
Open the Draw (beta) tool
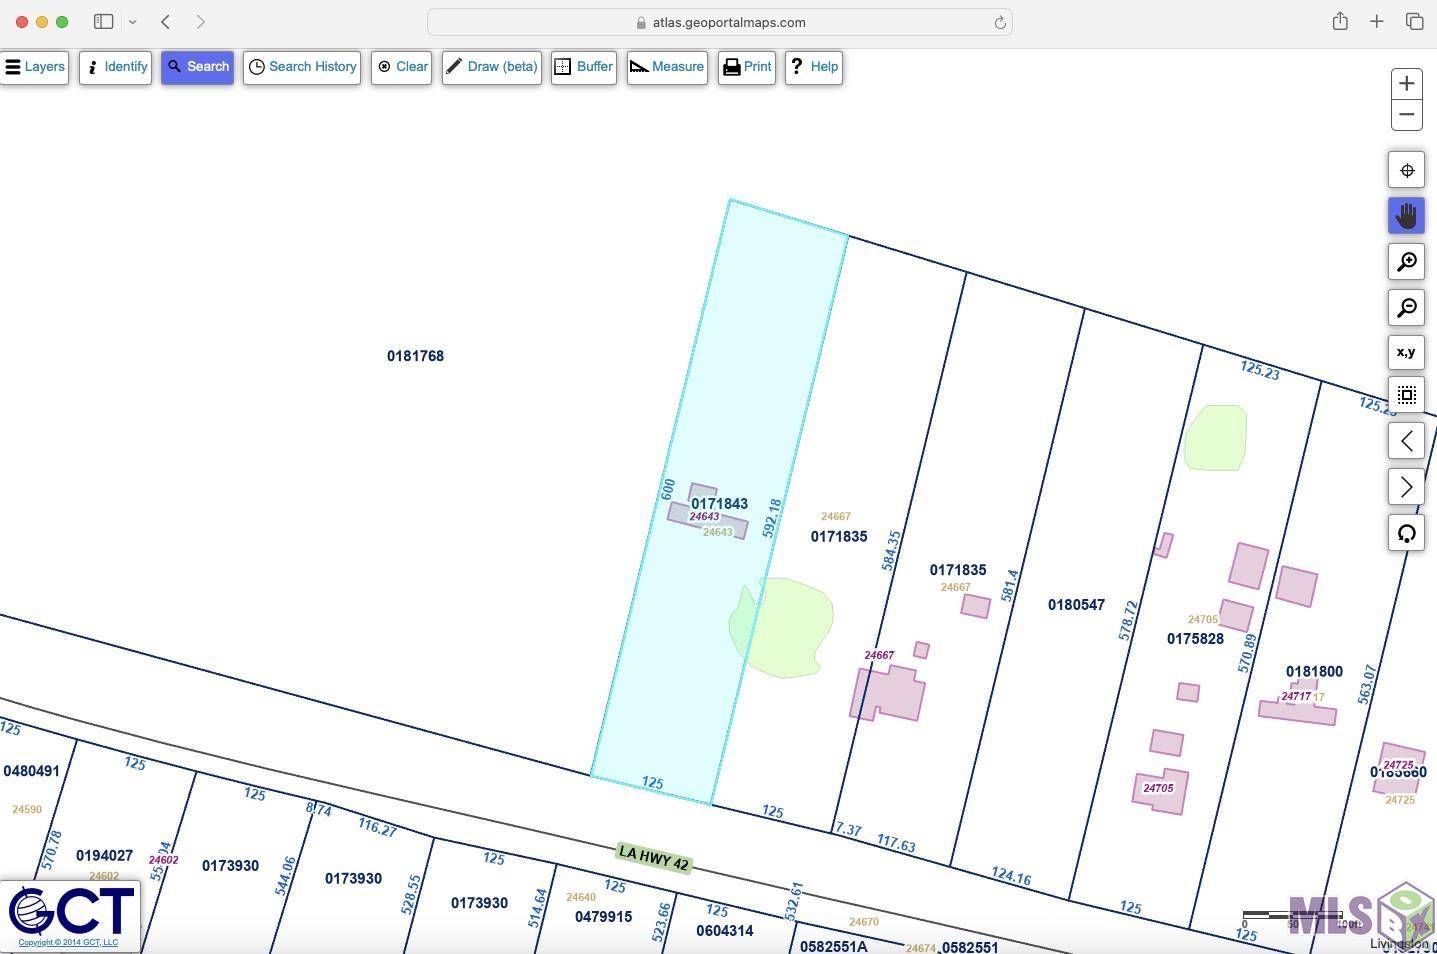[x=492, y=67]
